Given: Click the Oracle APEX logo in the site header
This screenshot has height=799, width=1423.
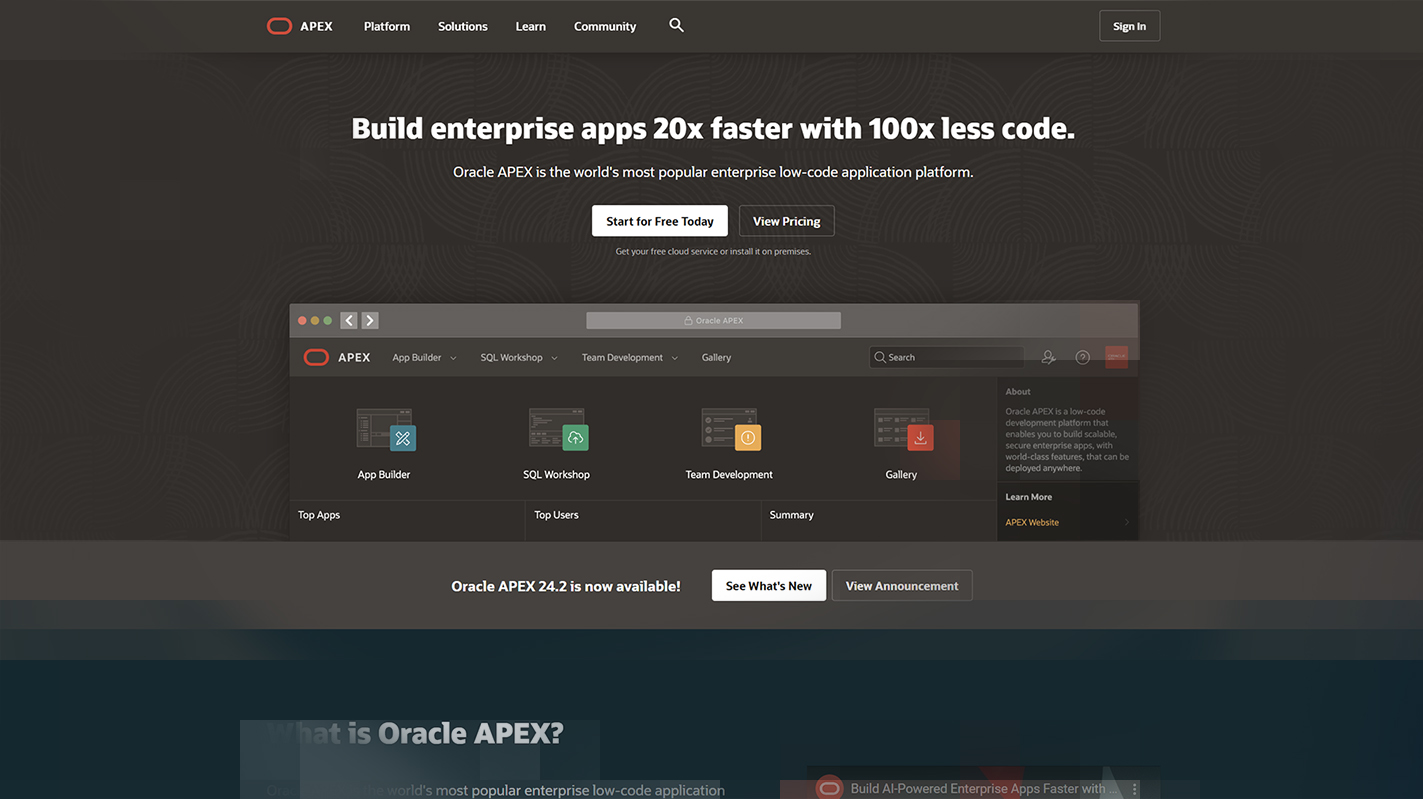Looking at the screenshot, I should [300, 26].
